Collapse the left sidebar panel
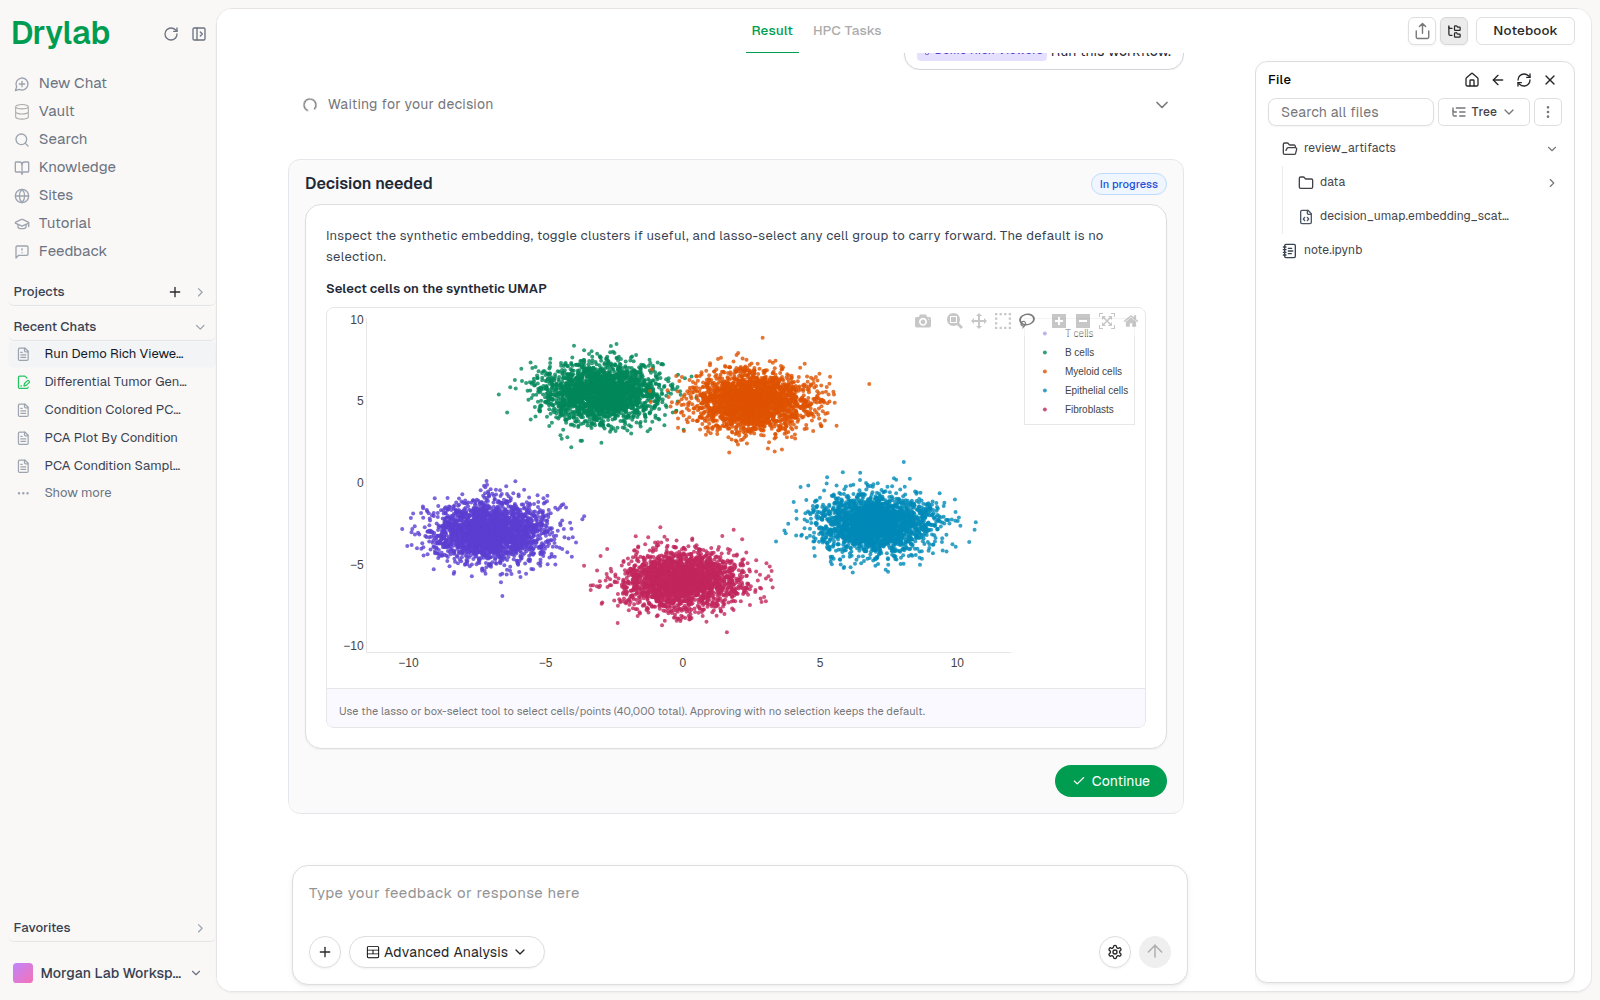1600x1000 pixels. (x=199, y=34)
